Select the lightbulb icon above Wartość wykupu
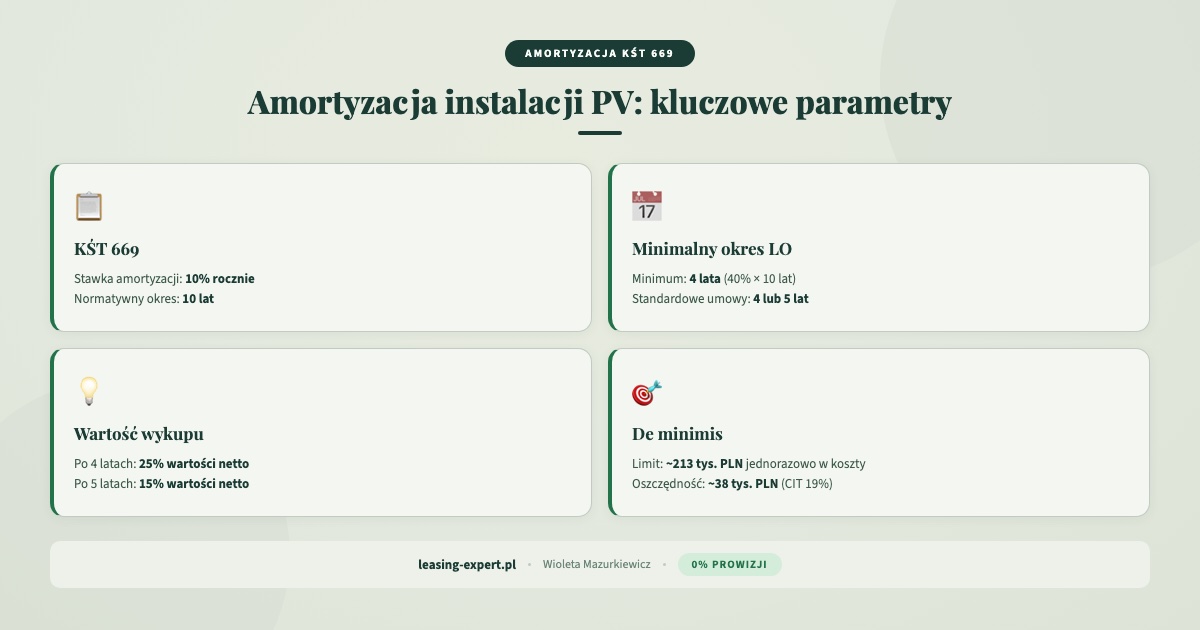Screen dimensions: 1200x630 coord(88,391)
